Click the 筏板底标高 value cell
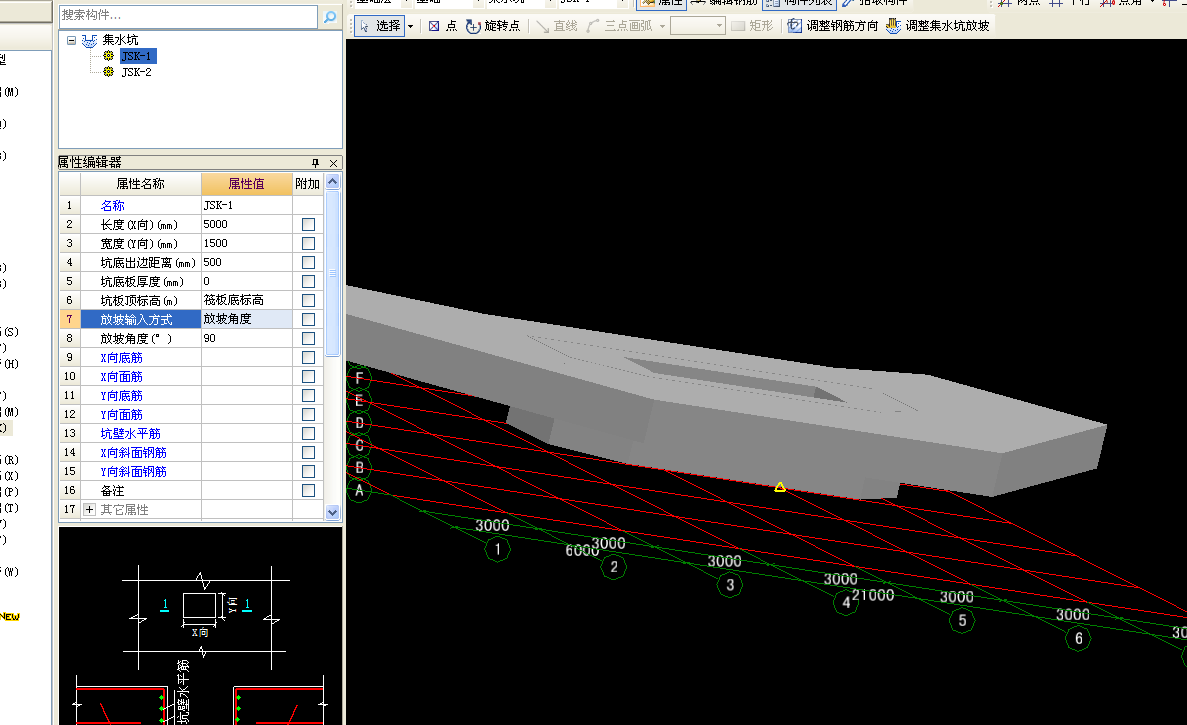1187x725 pixels. (x=247, y=300)
